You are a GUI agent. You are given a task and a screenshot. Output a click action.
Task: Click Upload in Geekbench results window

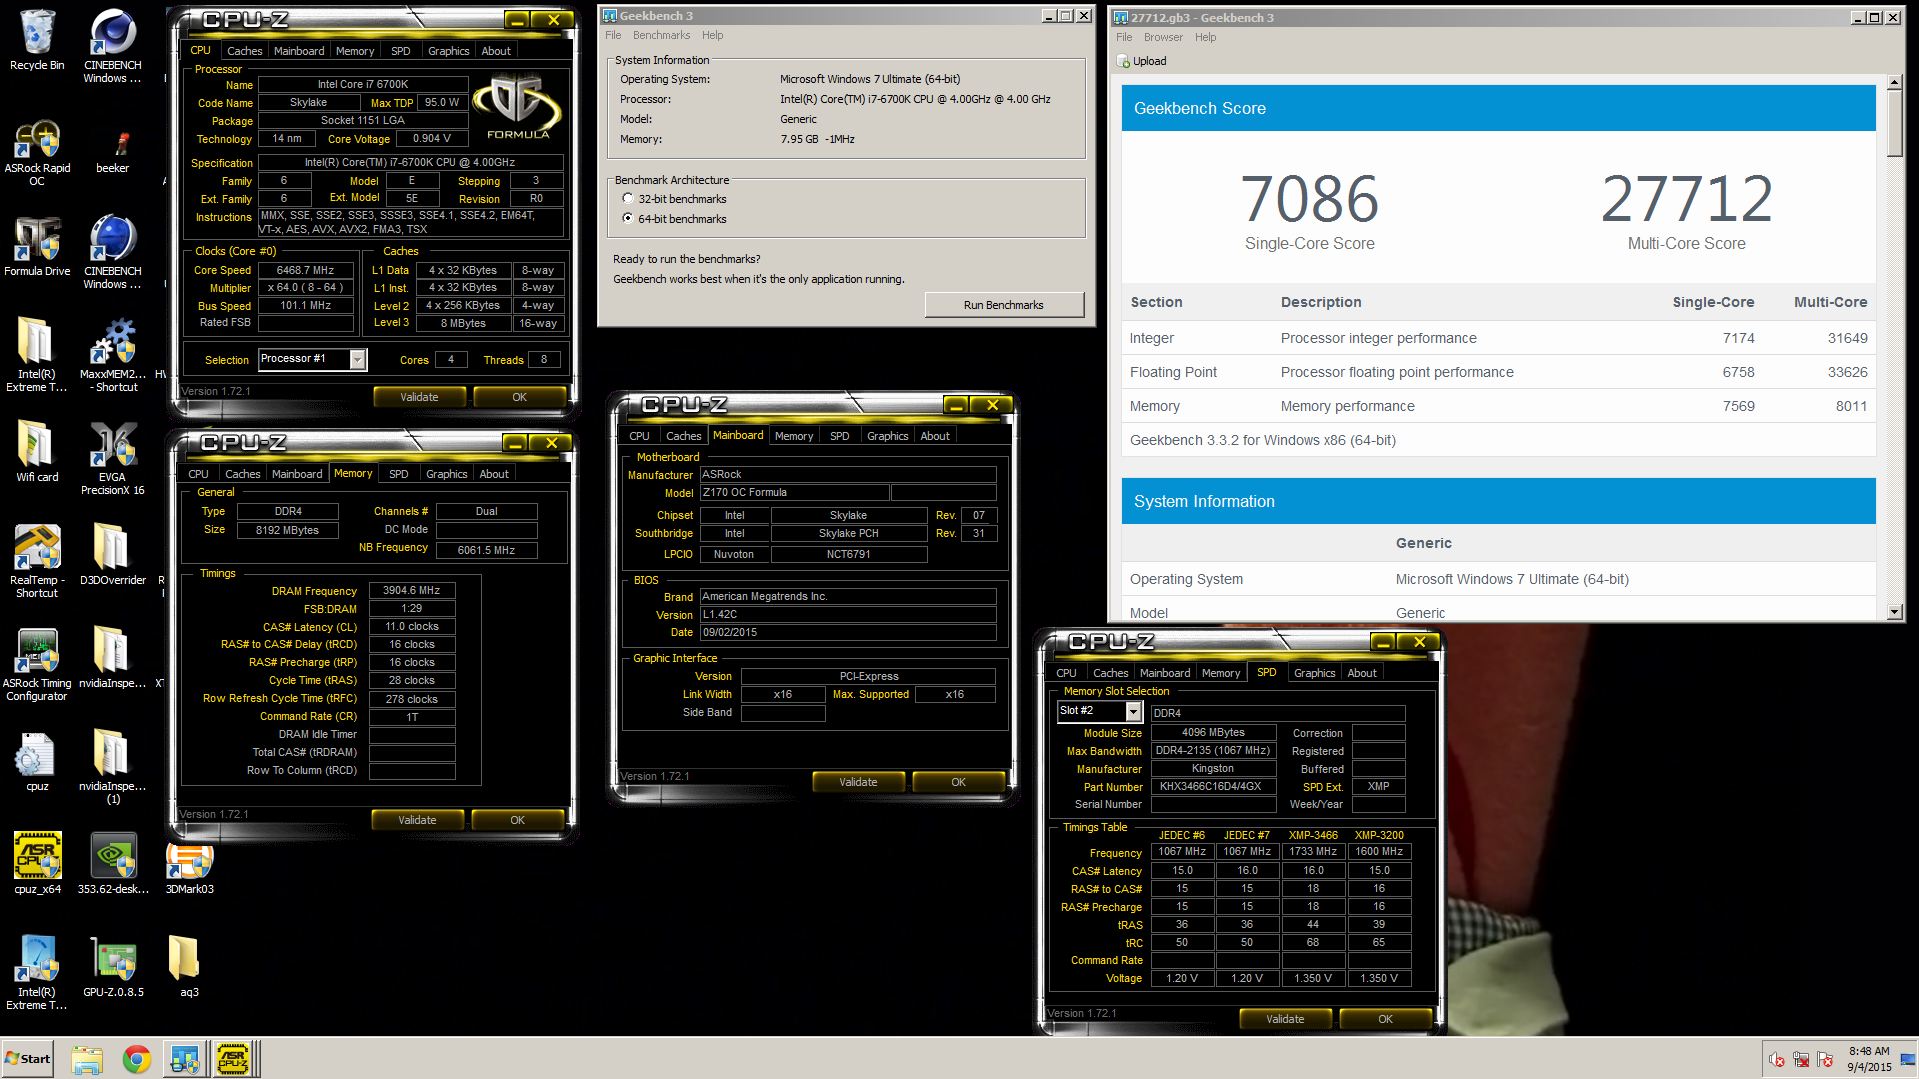1142,61
